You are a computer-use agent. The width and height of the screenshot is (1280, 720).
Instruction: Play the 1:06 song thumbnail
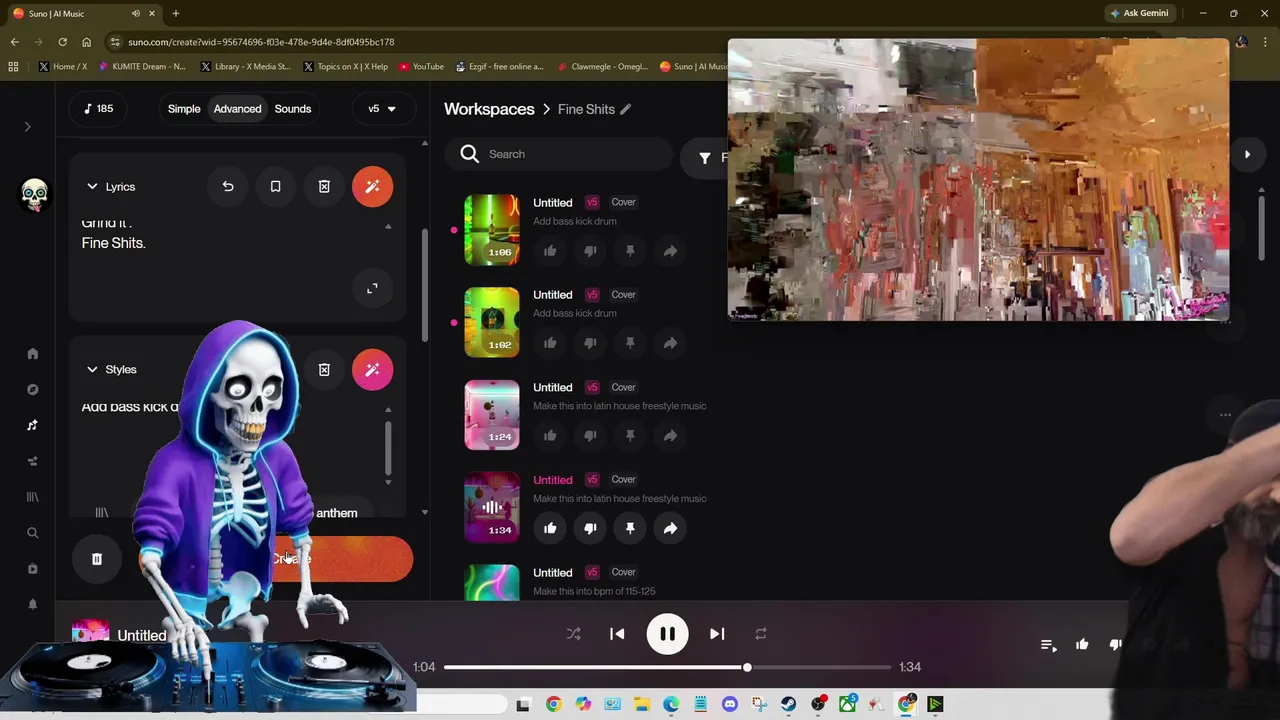click(x=491, y=230)
